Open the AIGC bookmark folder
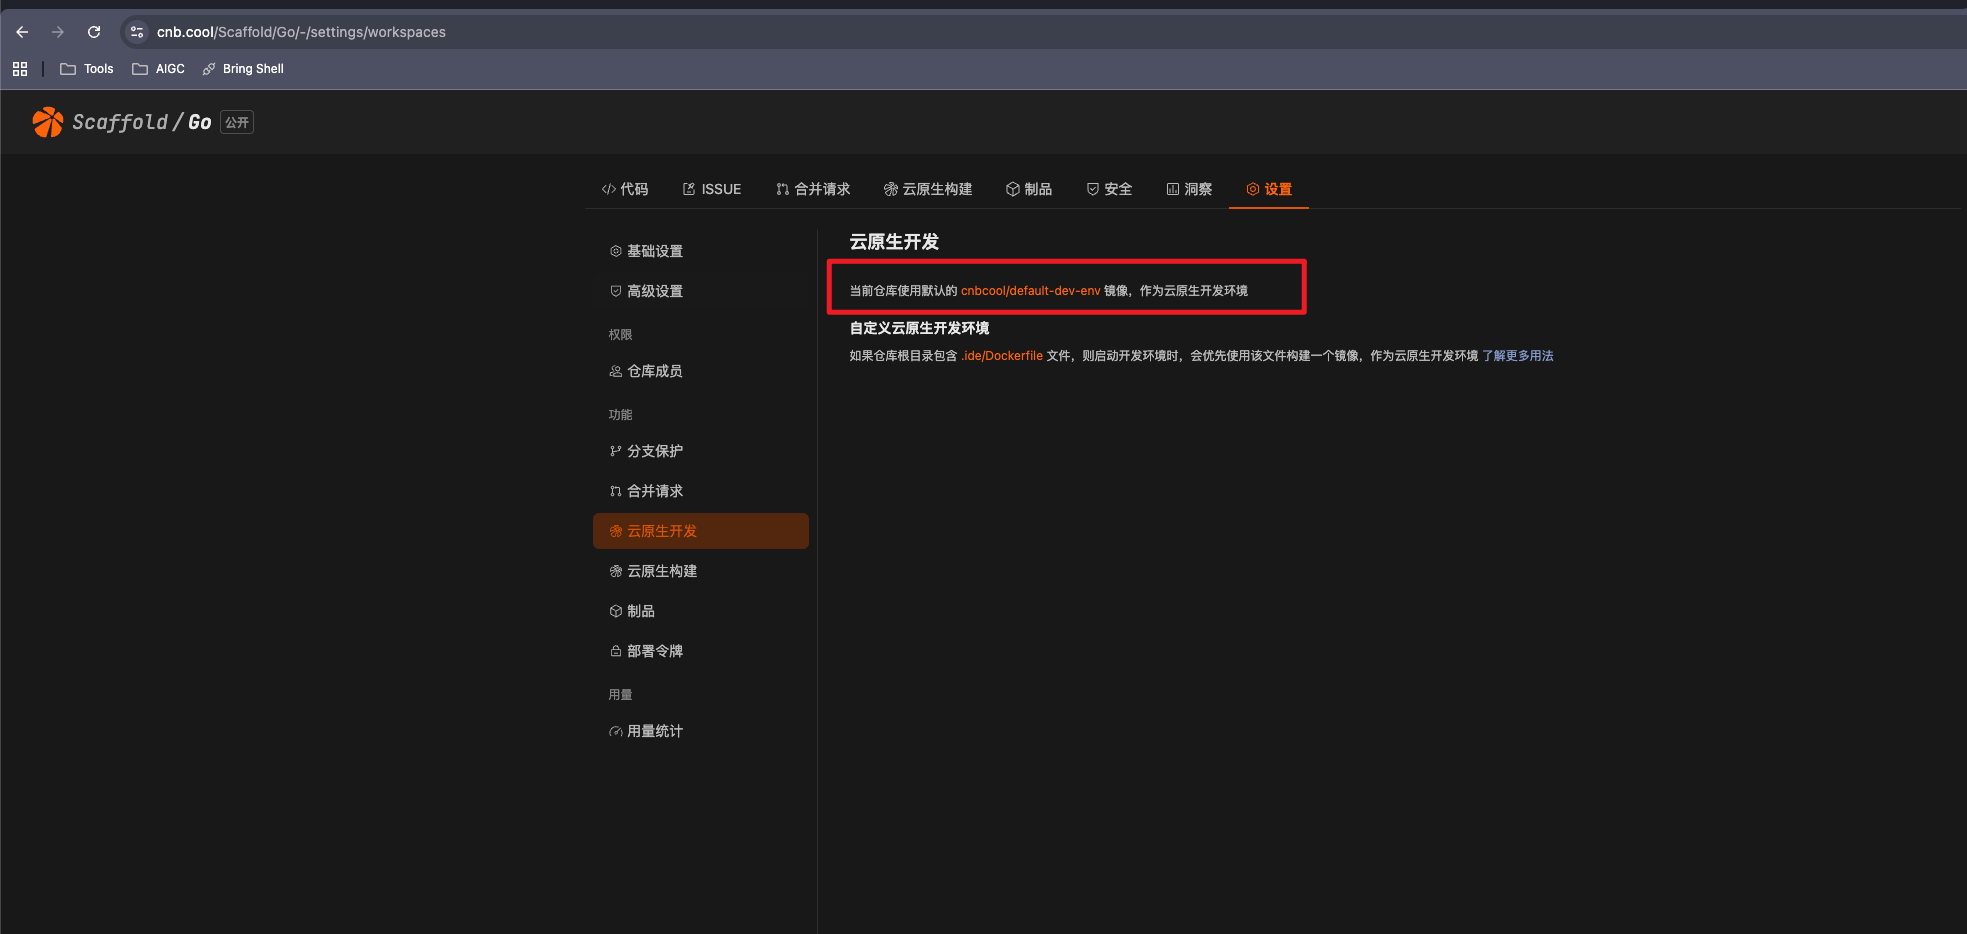The width and height of the screenshot is (1967, 934). pyautogui.click(x=159, y=69)
